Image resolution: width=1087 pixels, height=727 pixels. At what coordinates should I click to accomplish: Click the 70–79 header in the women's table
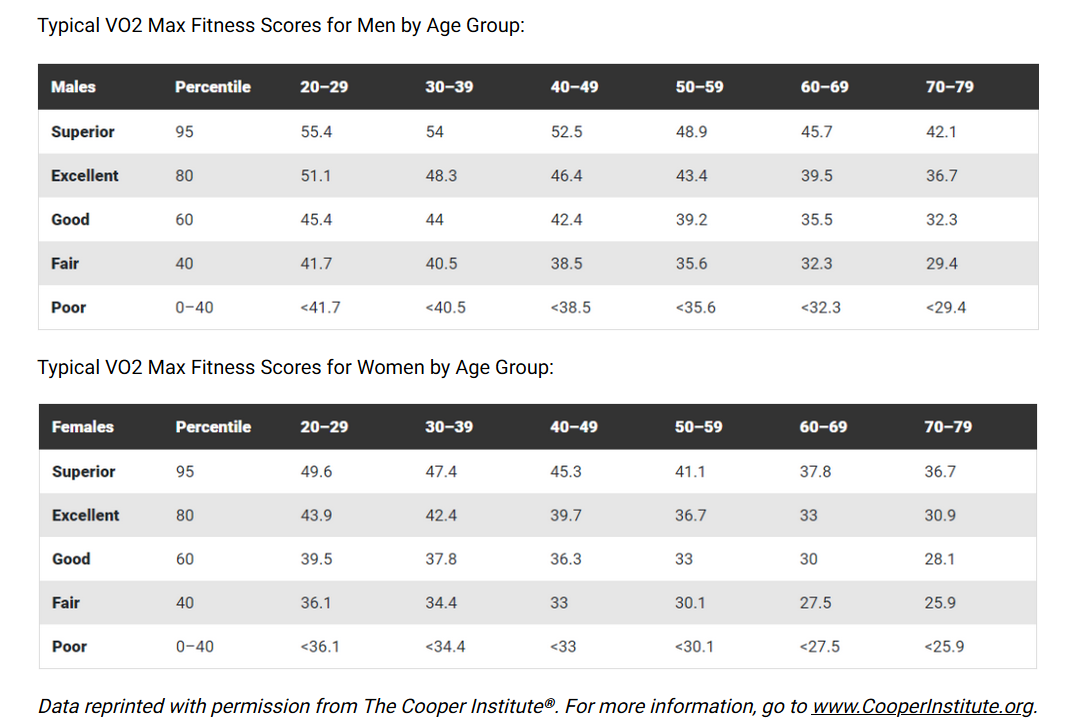pyautogui.click(x=948, y=427)
